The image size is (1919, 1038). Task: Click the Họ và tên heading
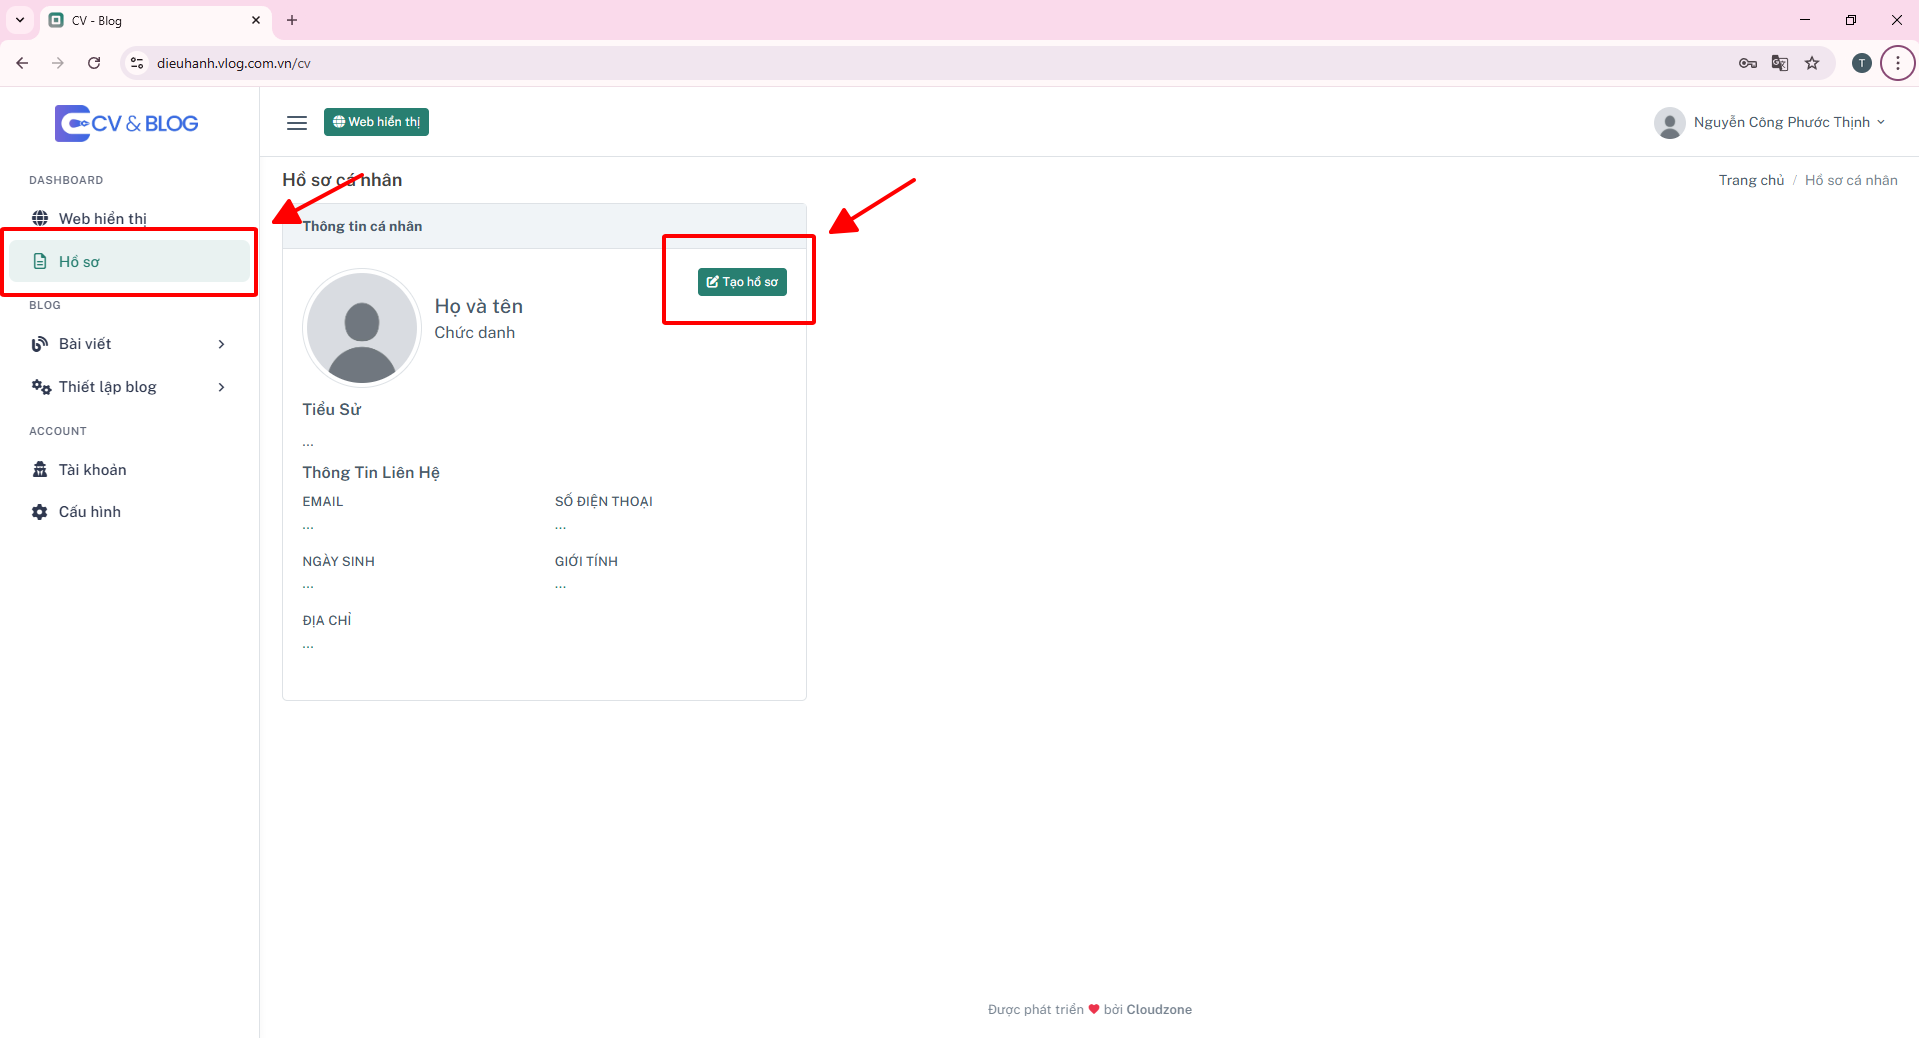479,306
